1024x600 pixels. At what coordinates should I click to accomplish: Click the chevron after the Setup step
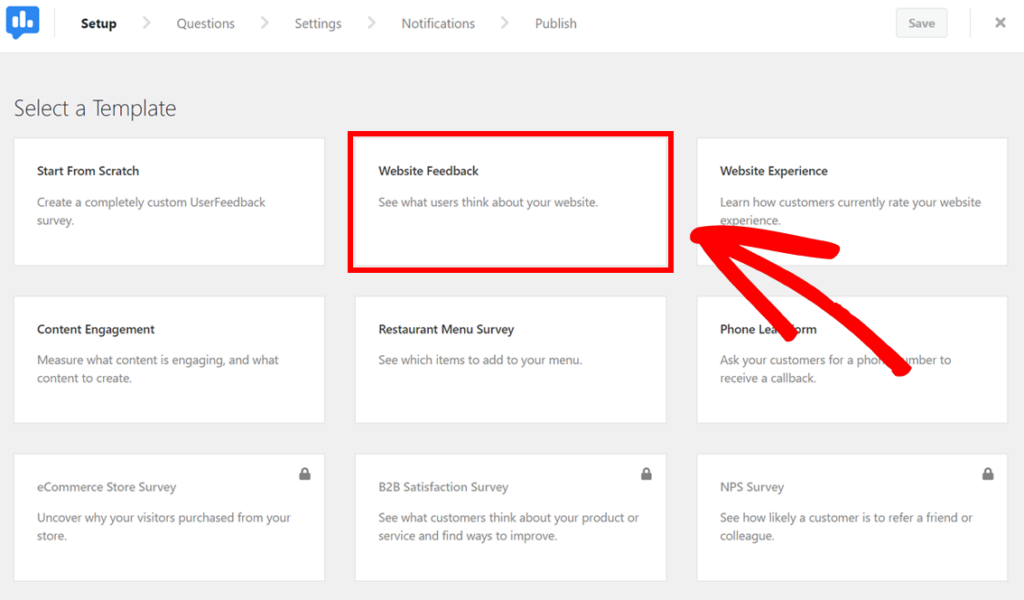click(146, 22)
